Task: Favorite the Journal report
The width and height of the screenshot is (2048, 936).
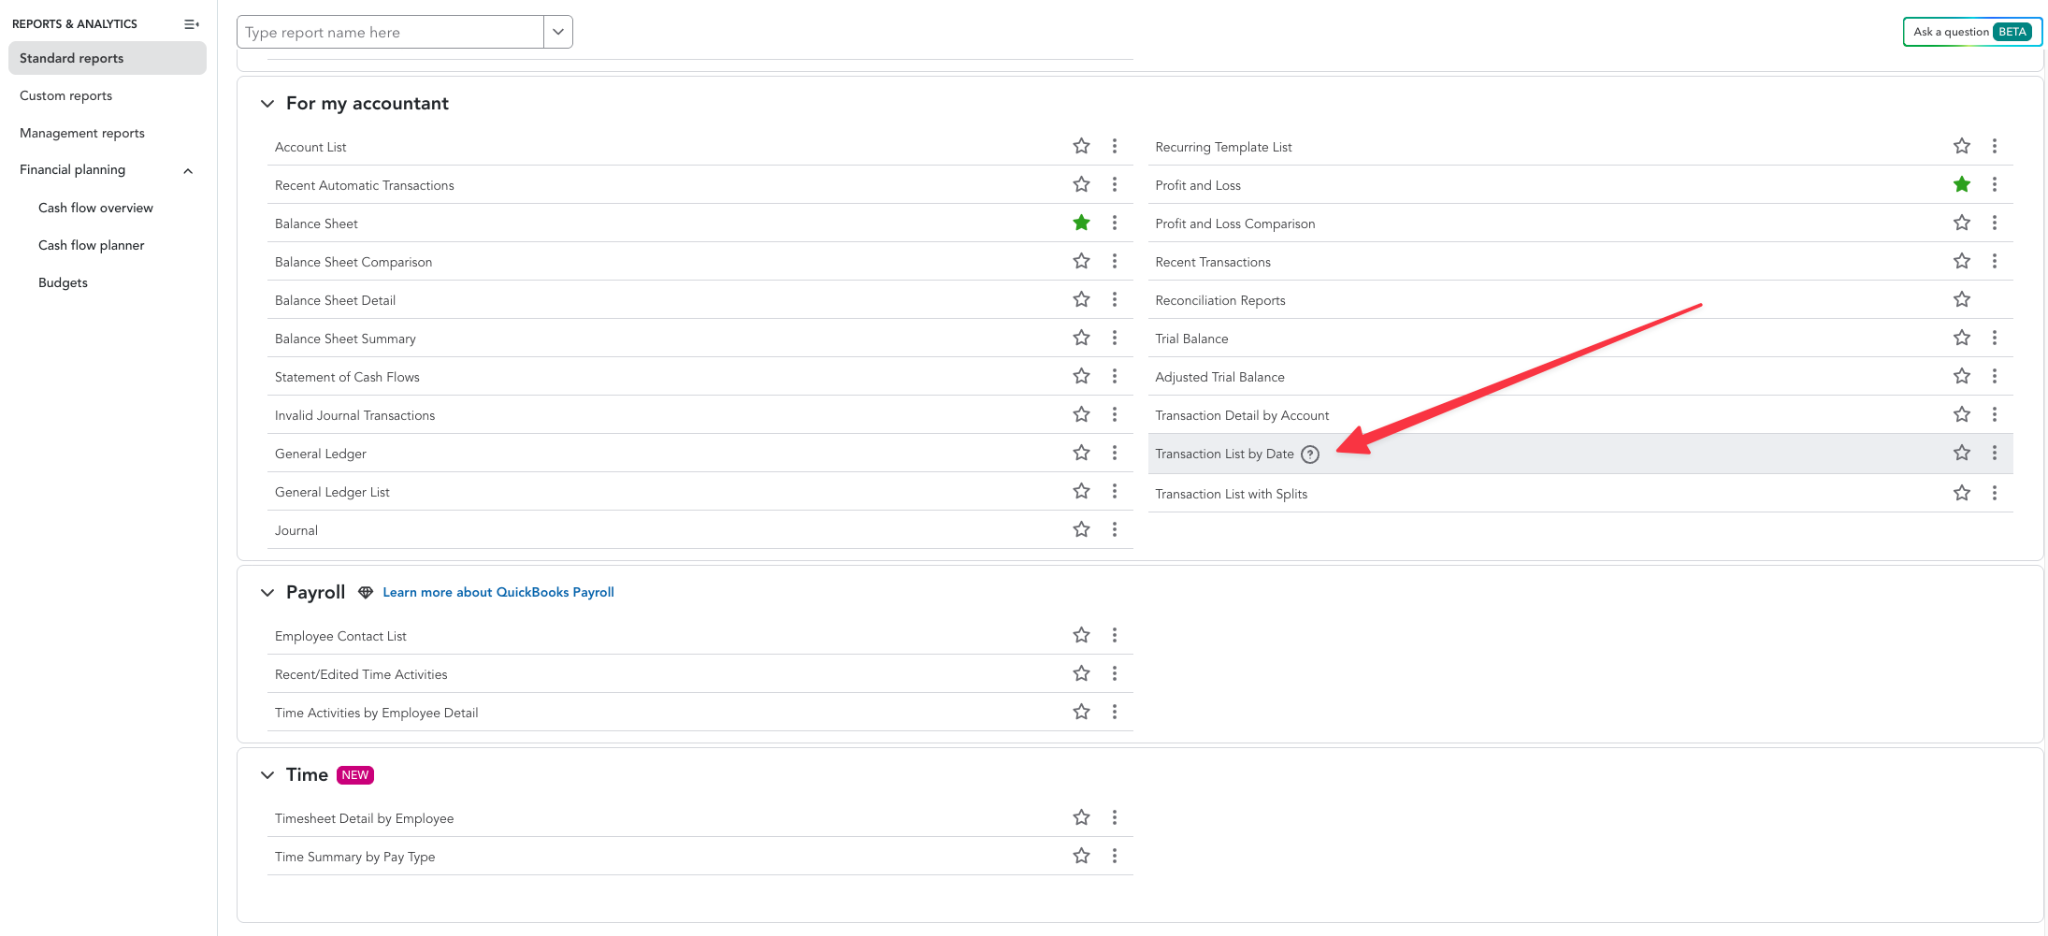Action: [1081, 530]
